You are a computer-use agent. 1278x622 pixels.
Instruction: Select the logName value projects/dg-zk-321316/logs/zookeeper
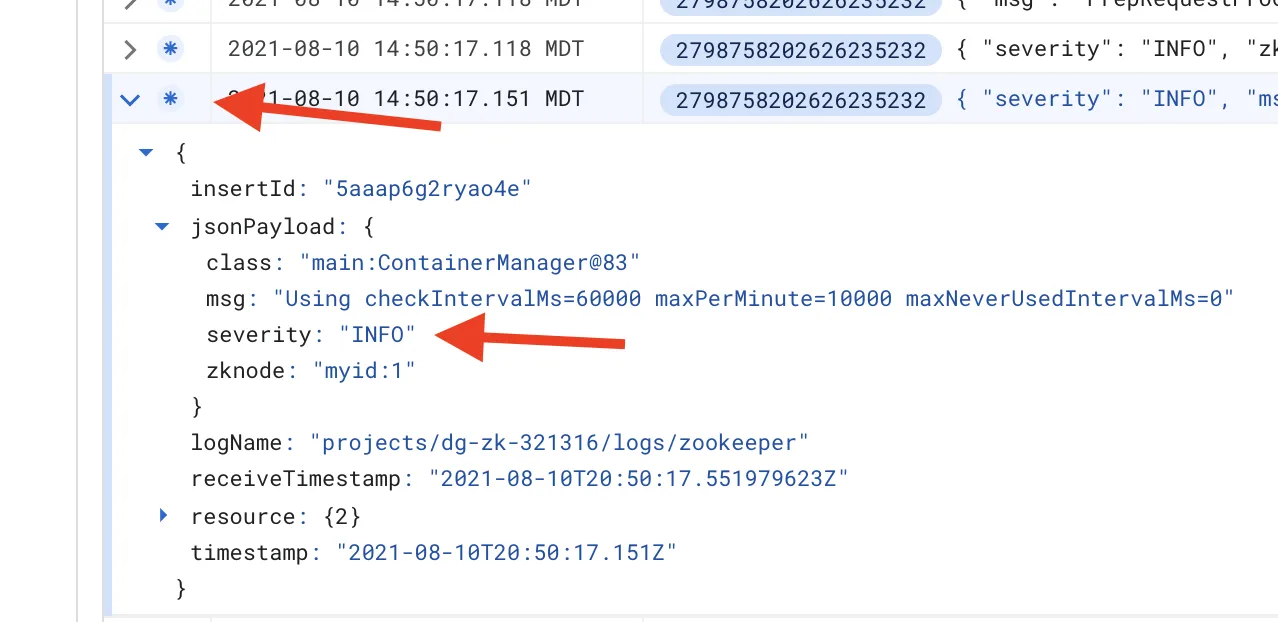(559, 443)
